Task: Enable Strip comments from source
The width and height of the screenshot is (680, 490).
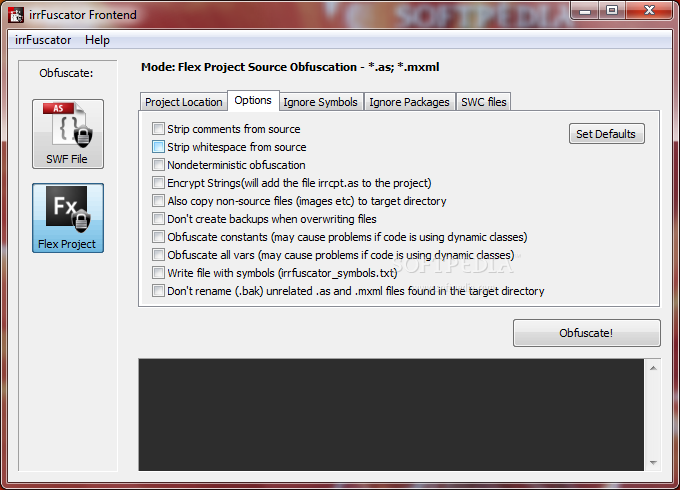Action: pyautogui.click(x=158, y=129)
